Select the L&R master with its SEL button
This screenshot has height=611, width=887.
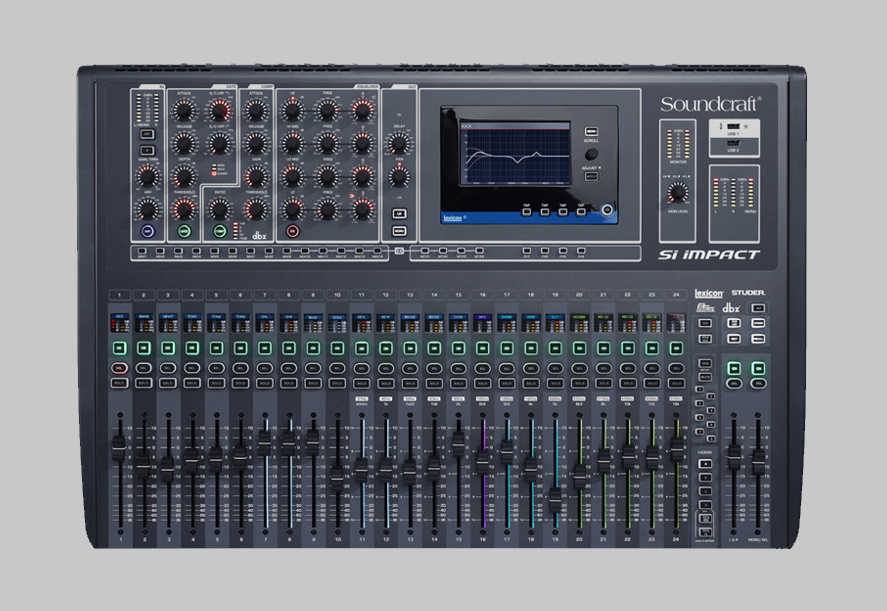(734, 384)
